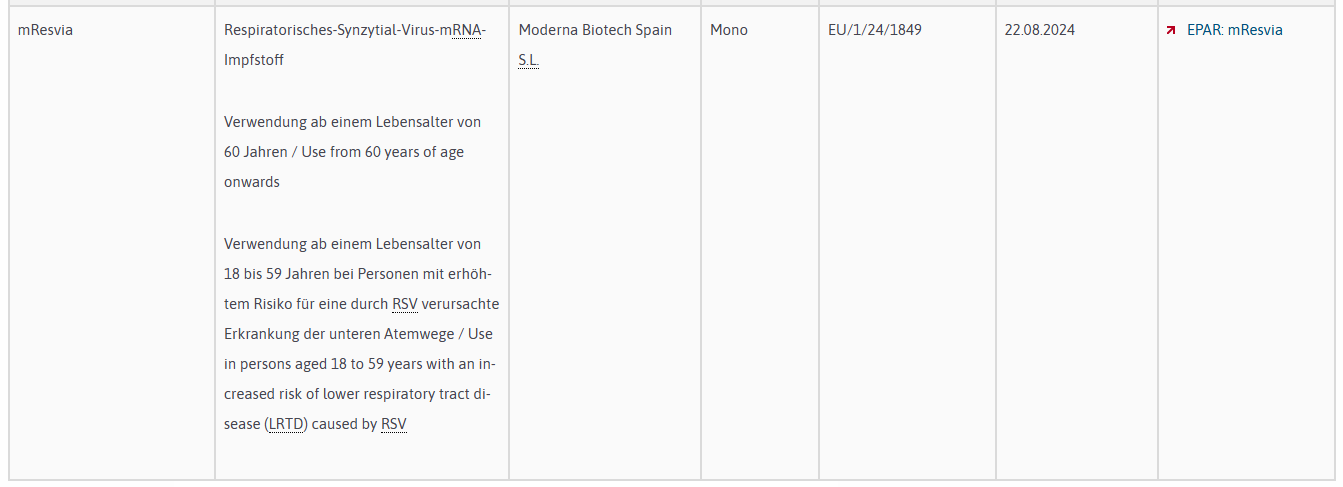
Task: Click the LRTD abbreviation in parentheses
Action: tap(288, 424)
